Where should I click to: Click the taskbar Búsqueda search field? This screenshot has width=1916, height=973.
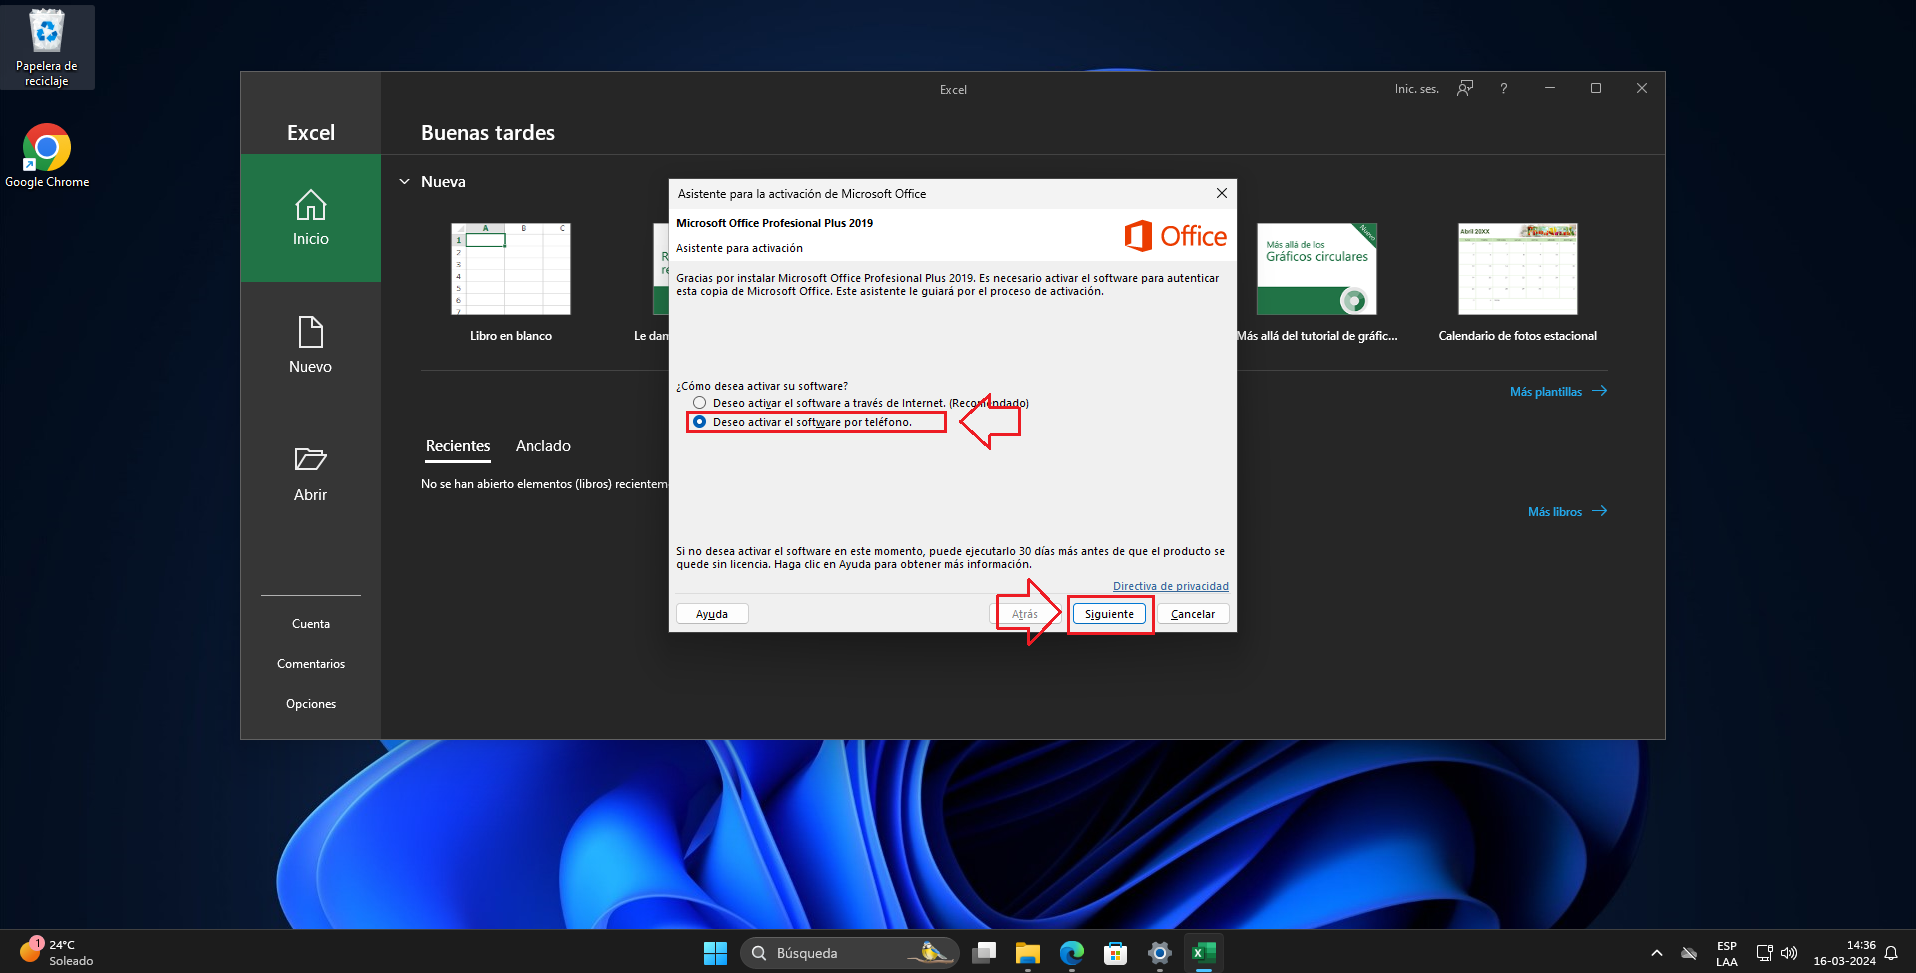point(850,953)
